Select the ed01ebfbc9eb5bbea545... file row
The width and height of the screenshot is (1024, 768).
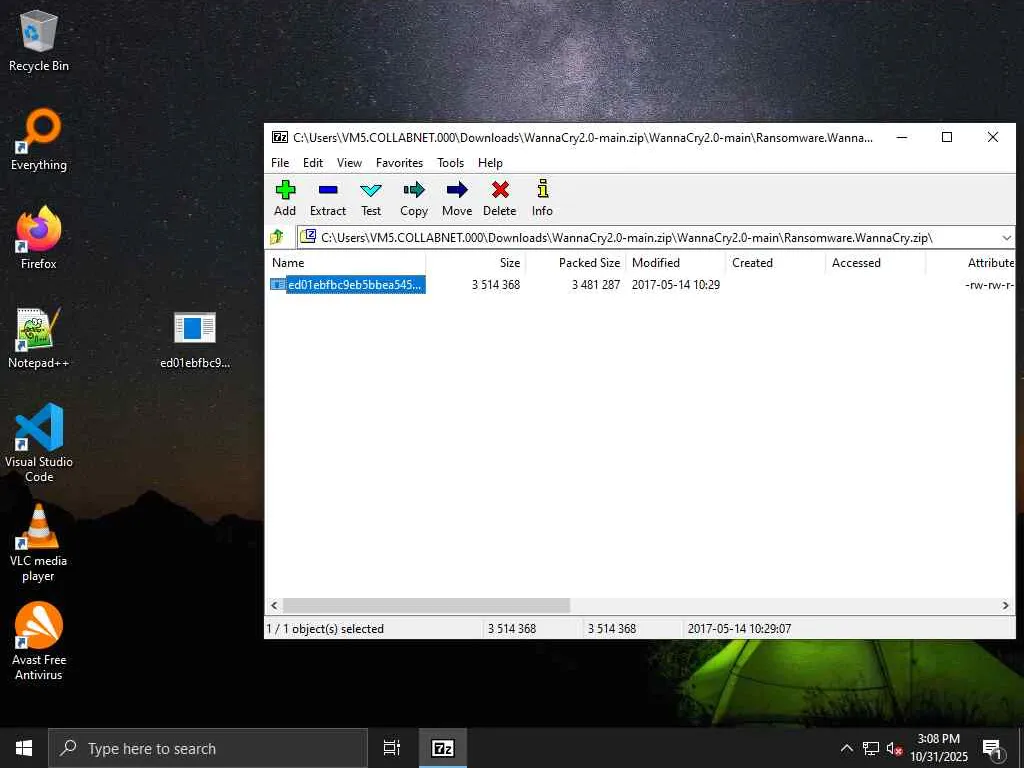coord(347,285)
